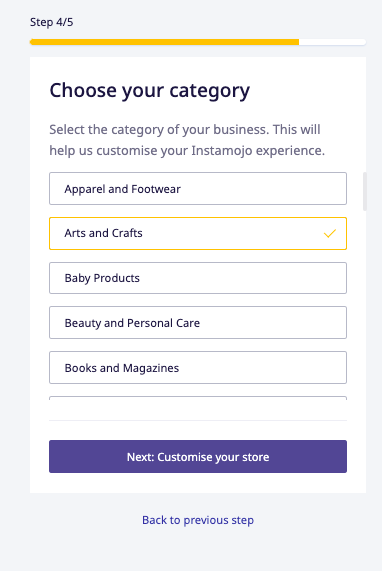Click the divider line above the Next button
This screenshot has width=382, height=571.
click(x=198, y=421)
